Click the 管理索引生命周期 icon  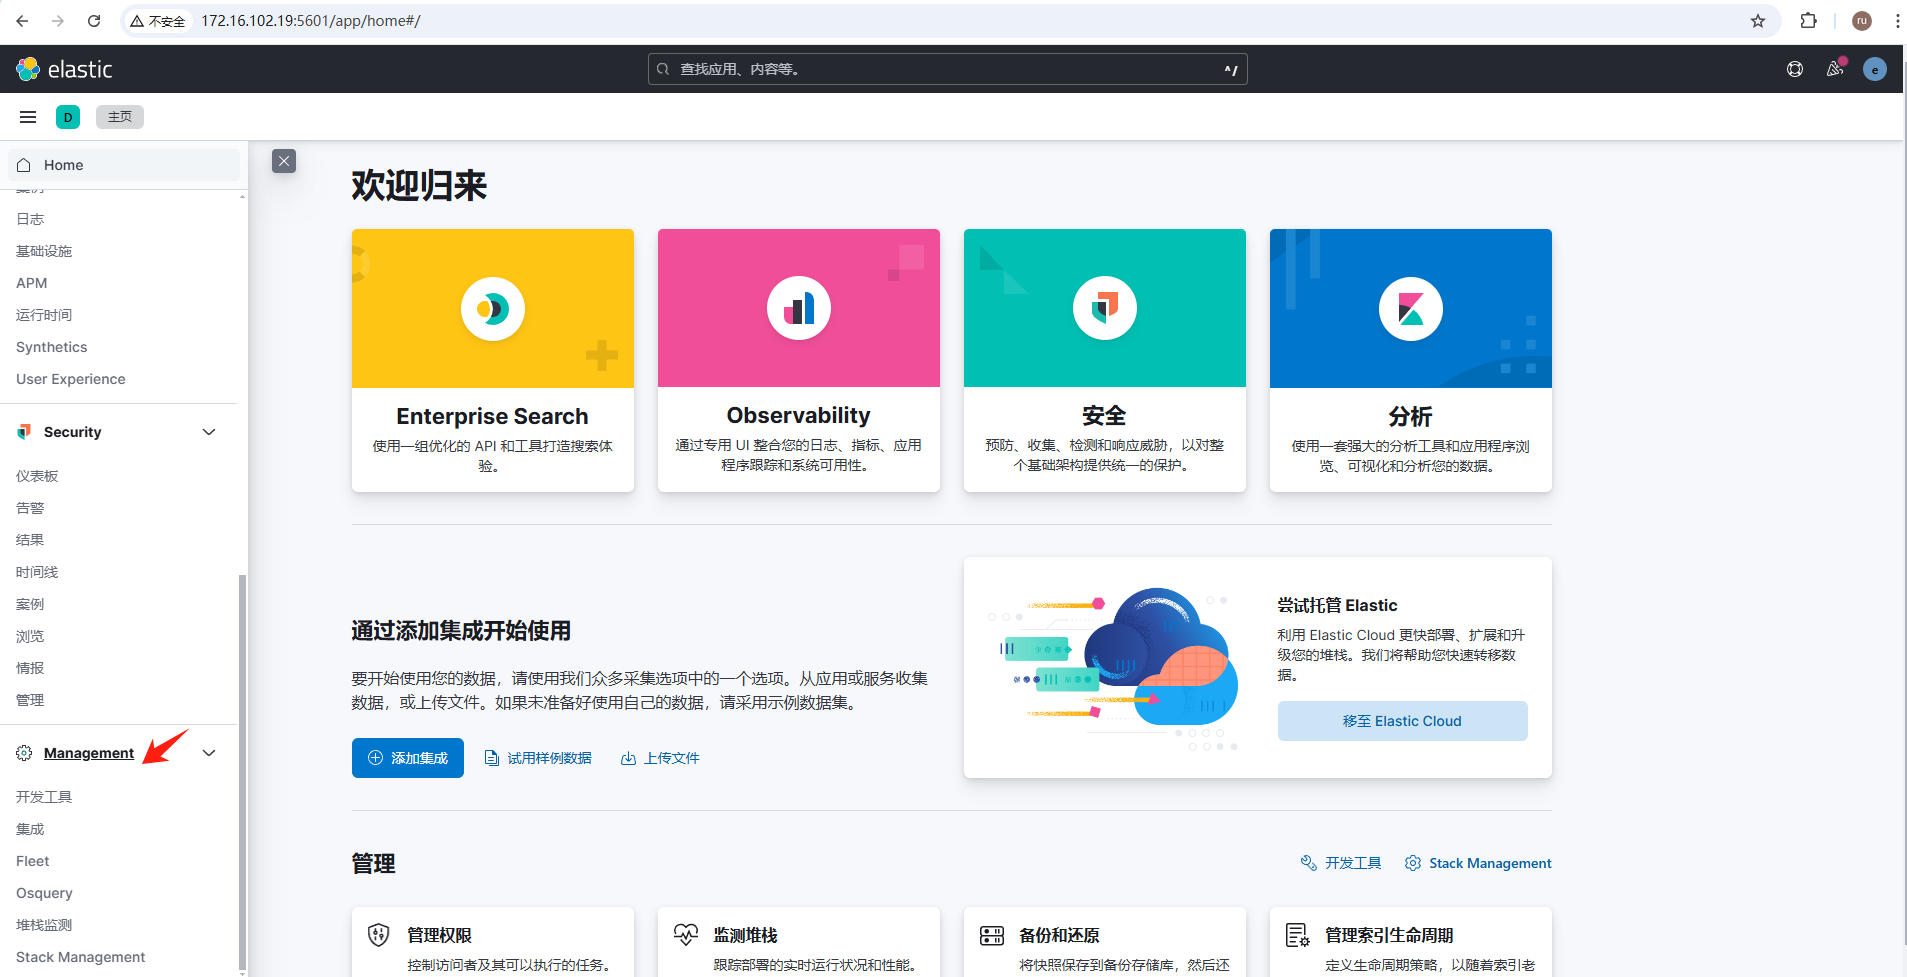(1297, 935)
